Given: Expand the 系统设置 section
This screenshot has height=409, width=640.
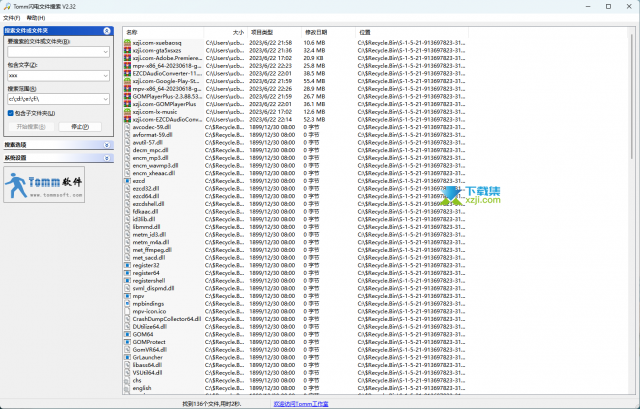Looking at the screenshot, I should click(107, 158).
